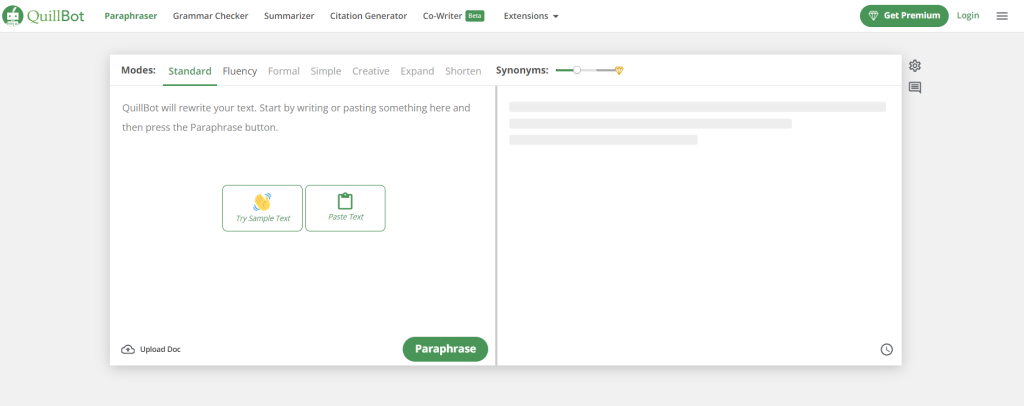Switch to Expand mode
Screen dimensions: 1024x406
(417, 71)
